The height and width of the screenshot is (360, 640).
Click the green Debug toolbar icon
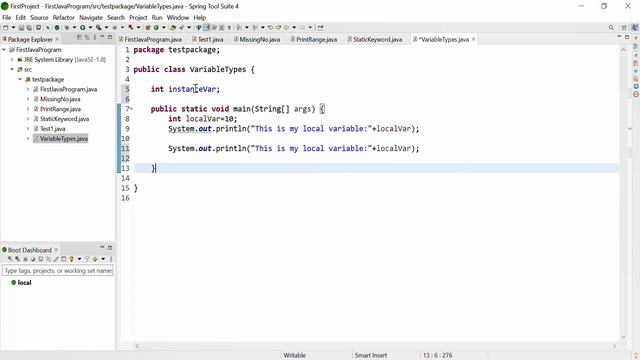pos(66,28)
